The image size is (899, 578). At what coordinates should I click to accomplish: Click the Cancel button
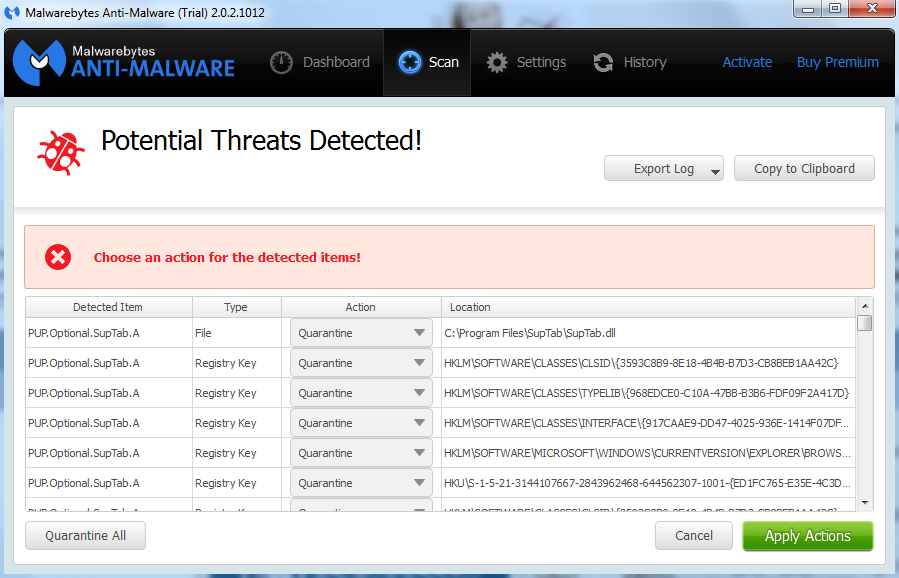(x=694, y=536)
